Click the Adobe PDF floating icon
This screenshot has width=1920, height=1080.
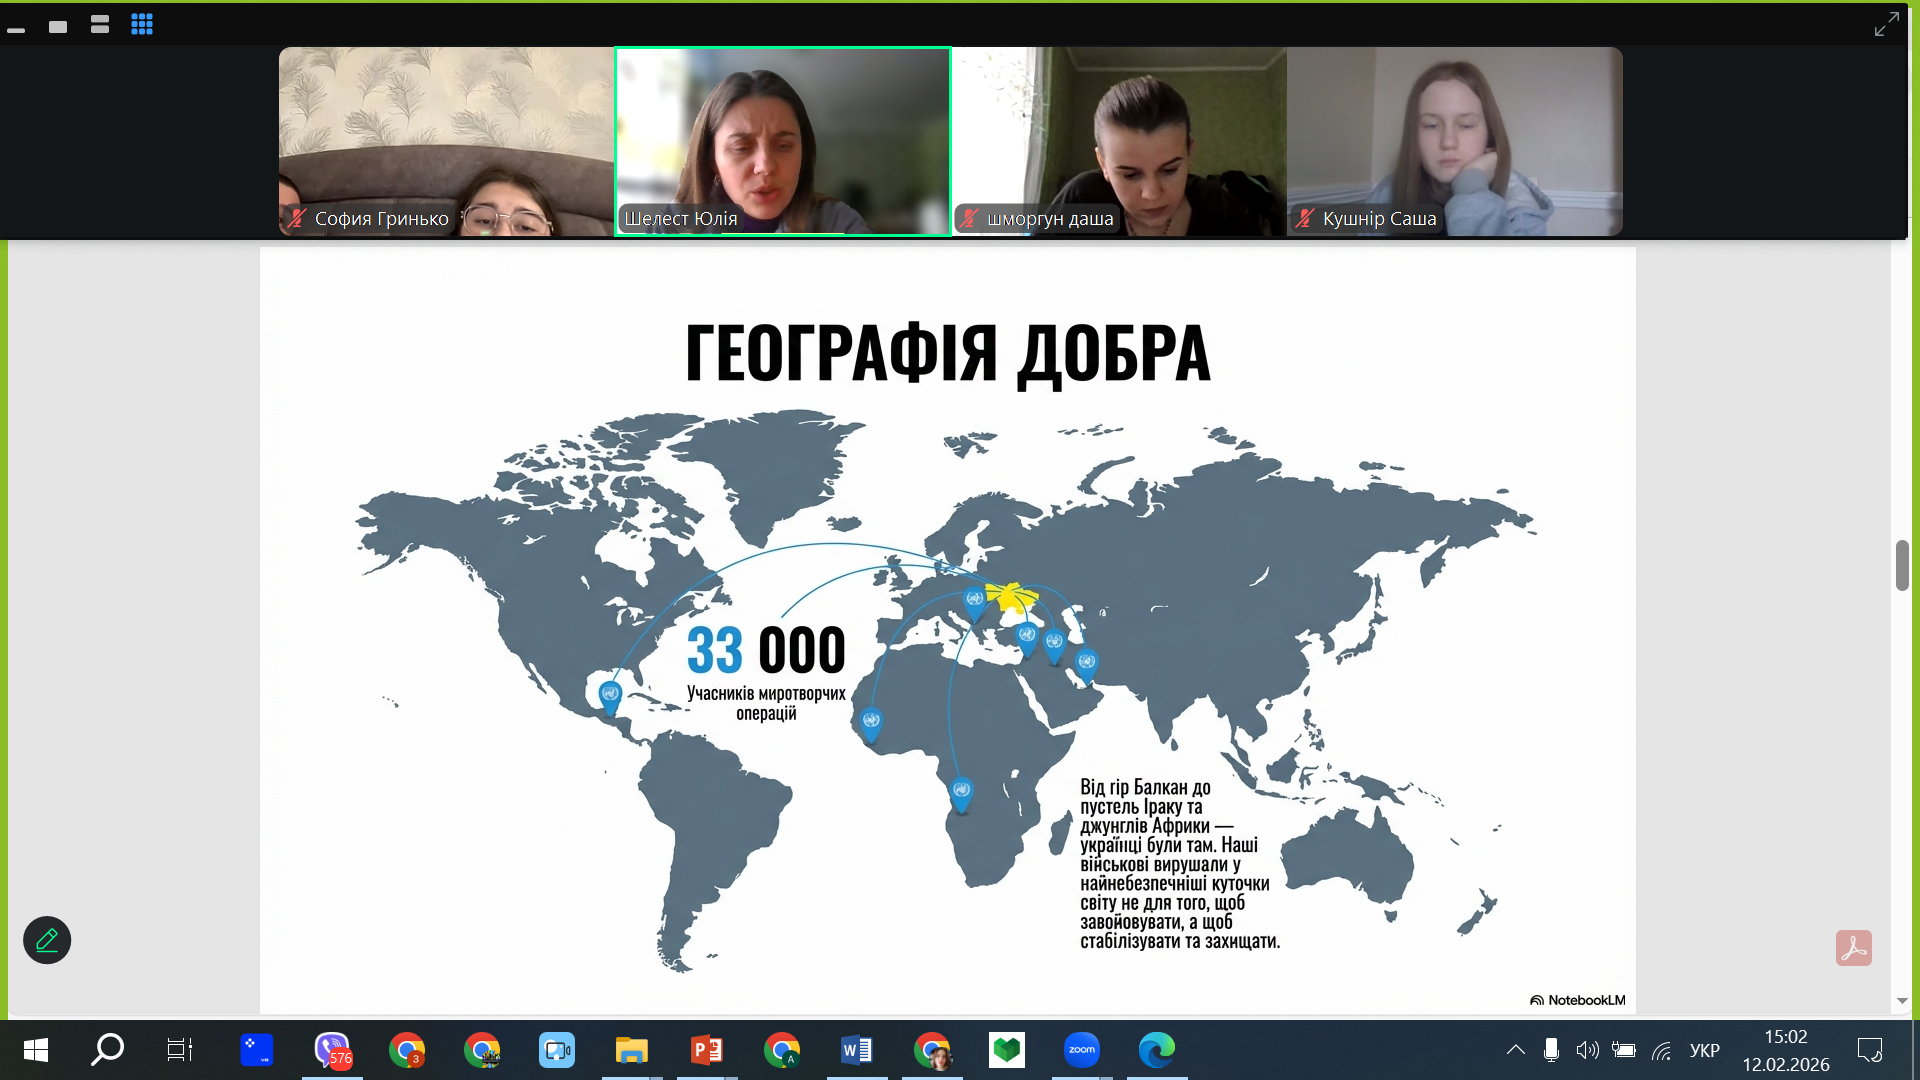(1853, 947)
